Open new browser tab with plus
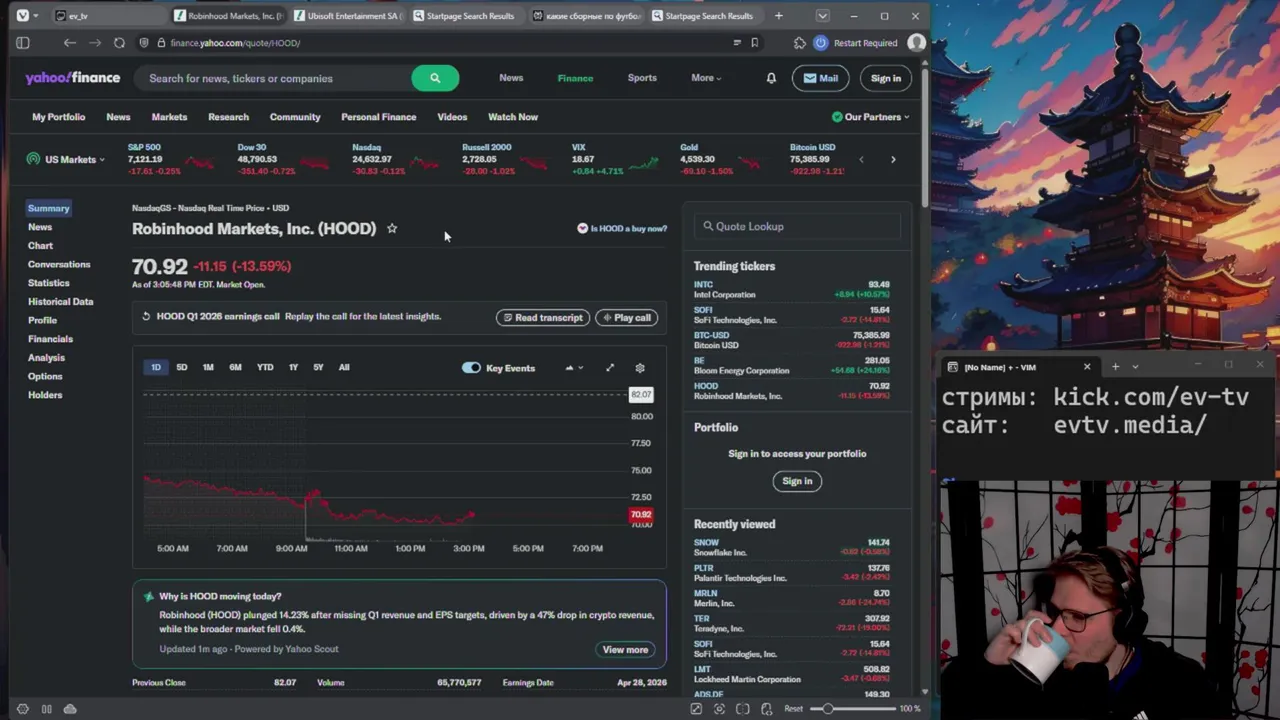 pos(778,16)
